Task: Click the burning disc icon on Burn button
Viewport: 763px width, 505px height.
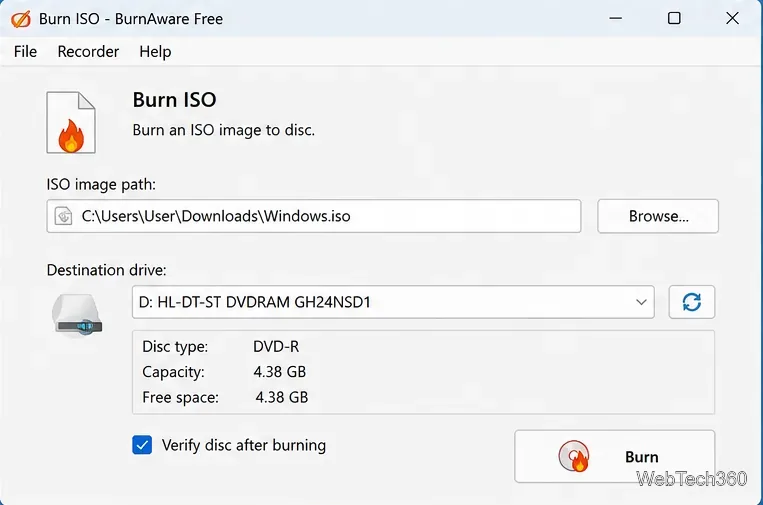Action: pyautogui.click(x=574, y=456)
